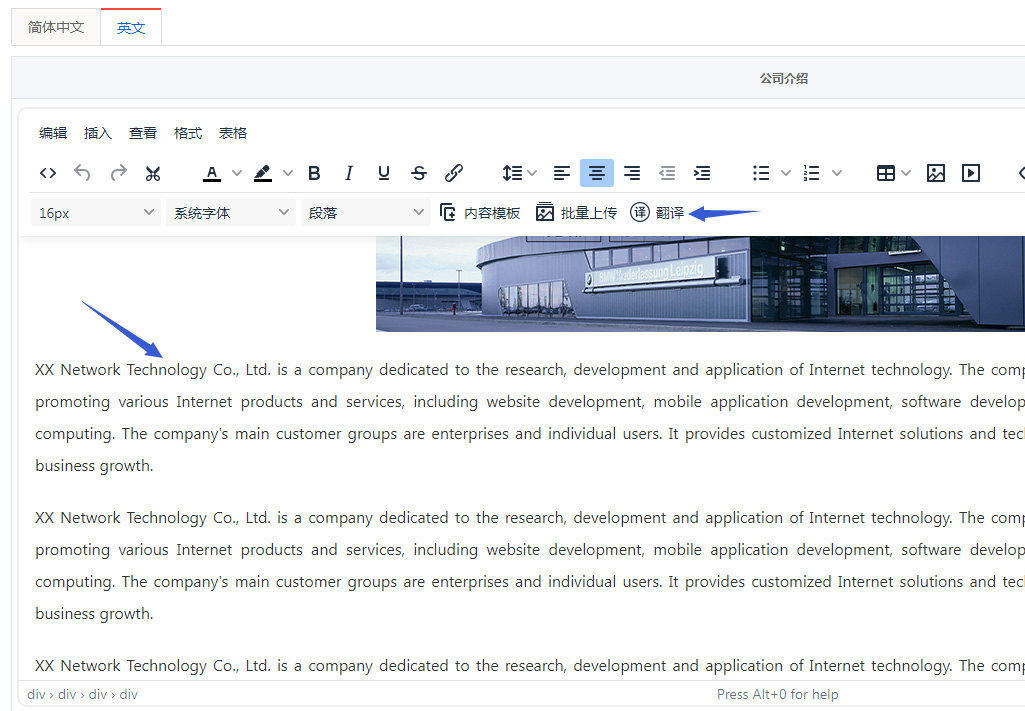Apply a numbered list
Screen dimensions: 1025x711
[811, 173]
